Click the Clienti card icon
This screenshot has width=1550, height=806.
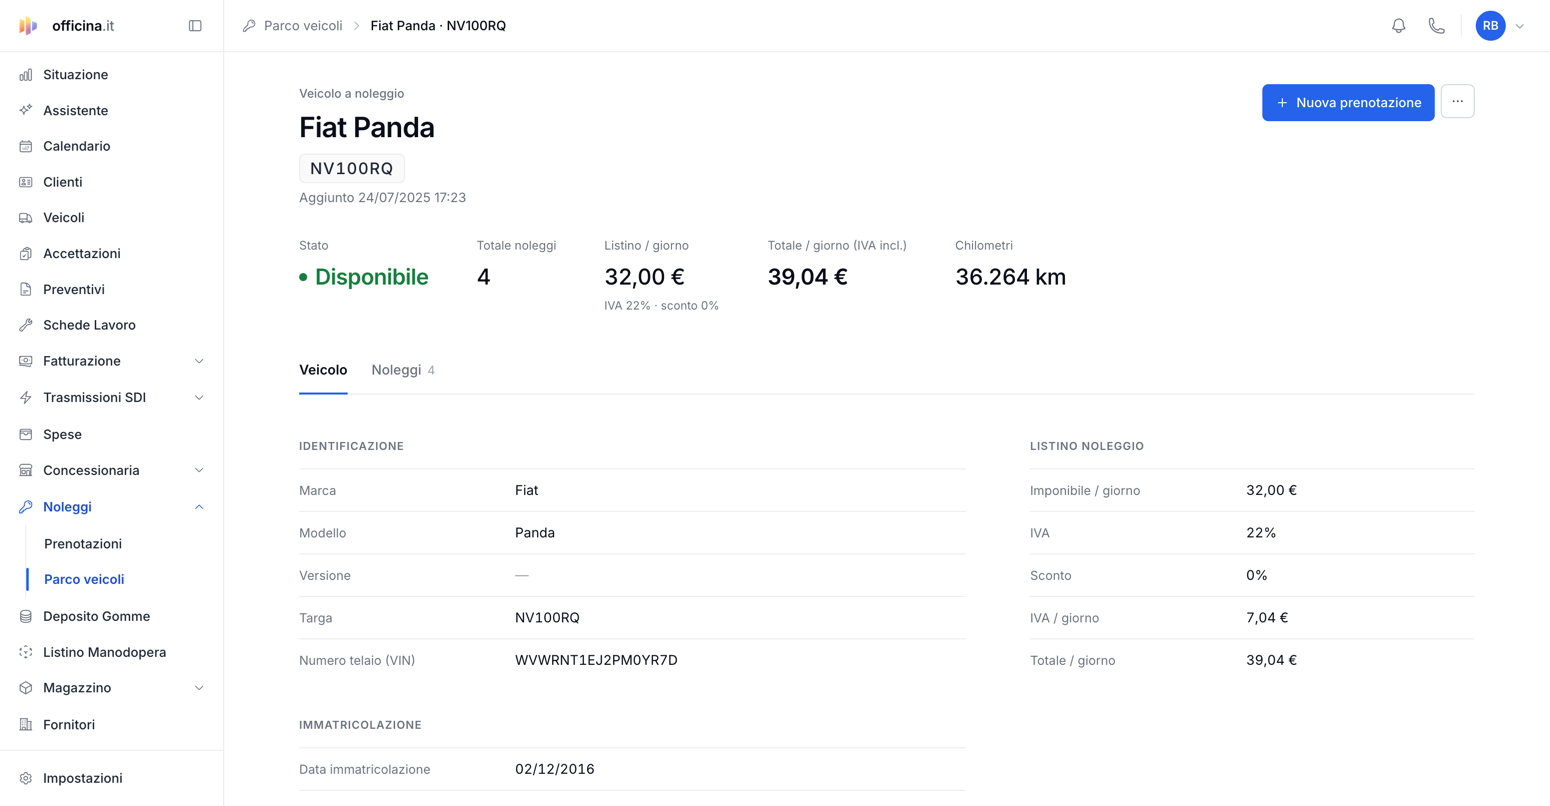coord(26,182)
